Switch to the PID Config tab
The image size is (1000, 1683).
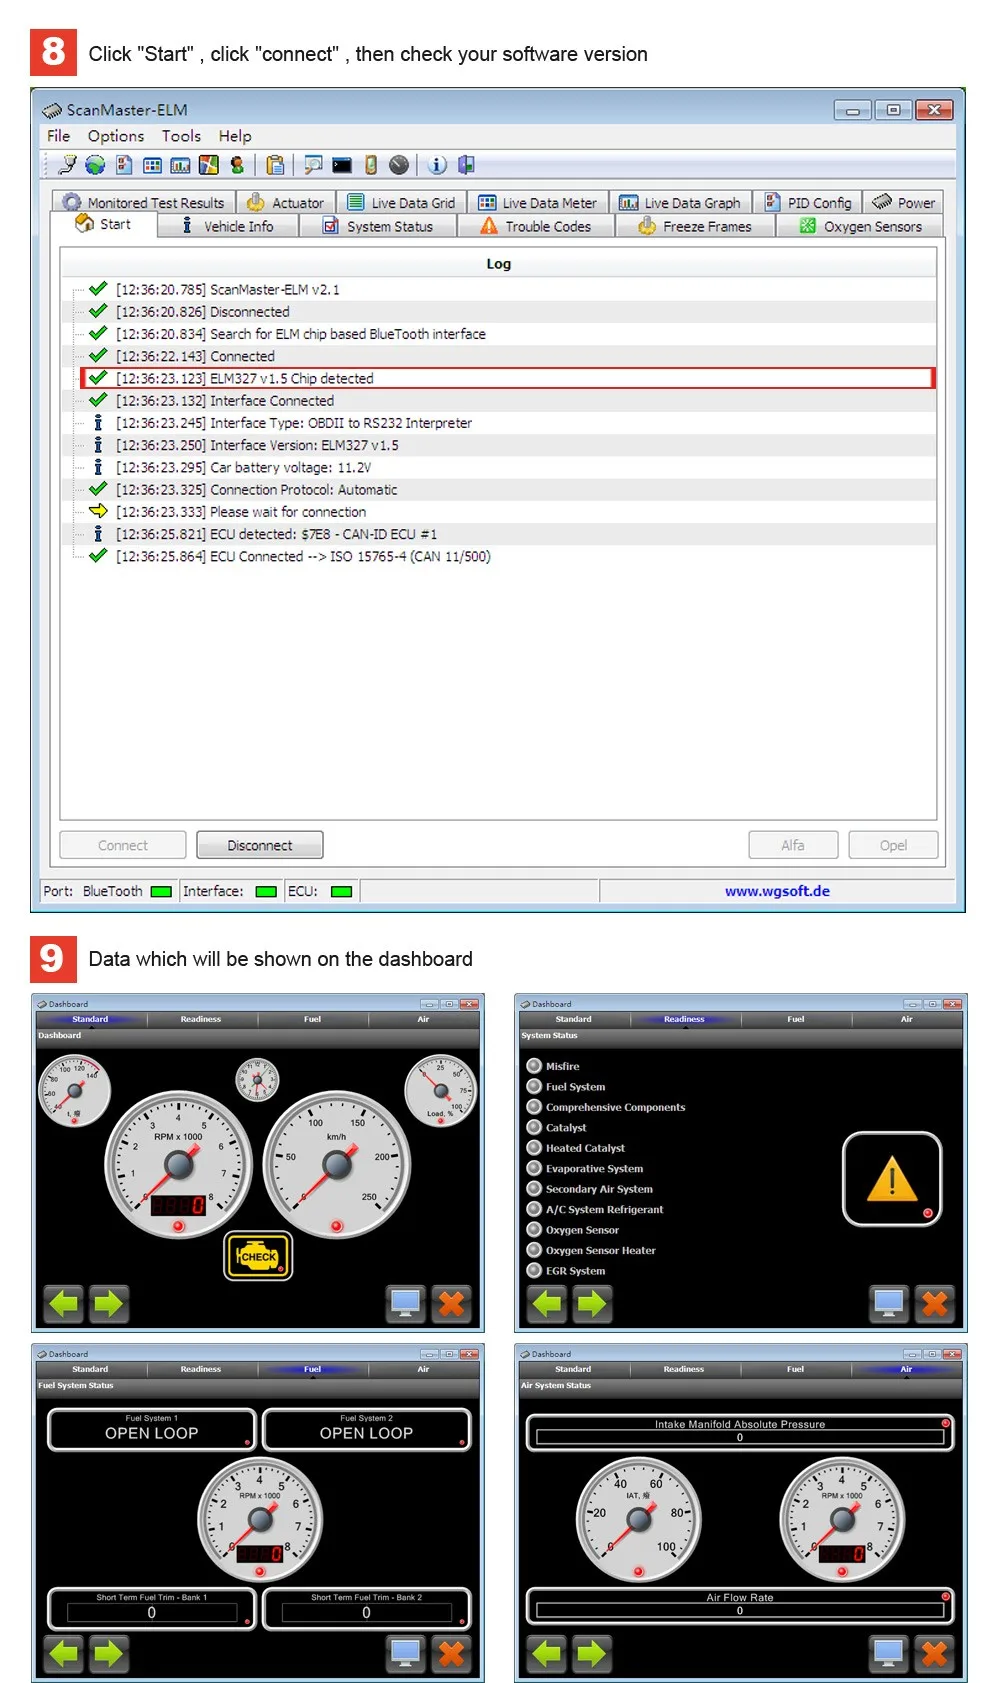point(808,202)
